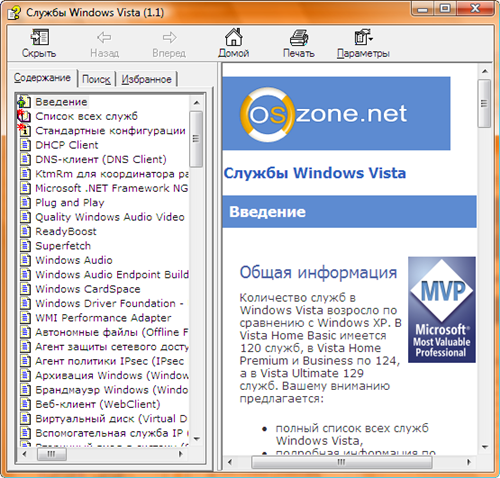Viewport: 500px width, 478px height.
Task: Select the Windows Audio topic
Action: click(x=74, y=260)
